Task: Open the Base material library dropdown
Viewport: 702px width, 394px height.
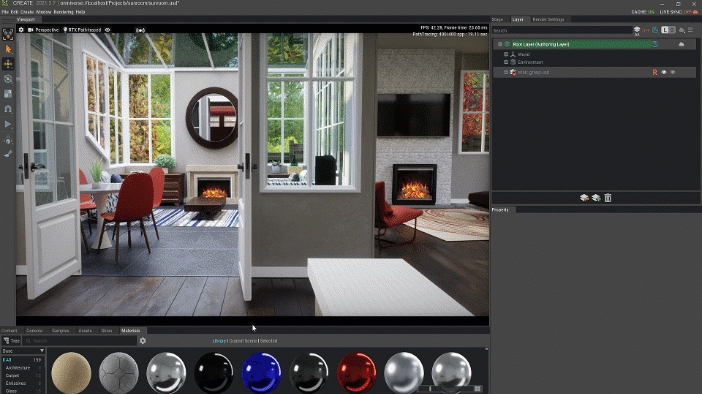Action: (23, 351)
